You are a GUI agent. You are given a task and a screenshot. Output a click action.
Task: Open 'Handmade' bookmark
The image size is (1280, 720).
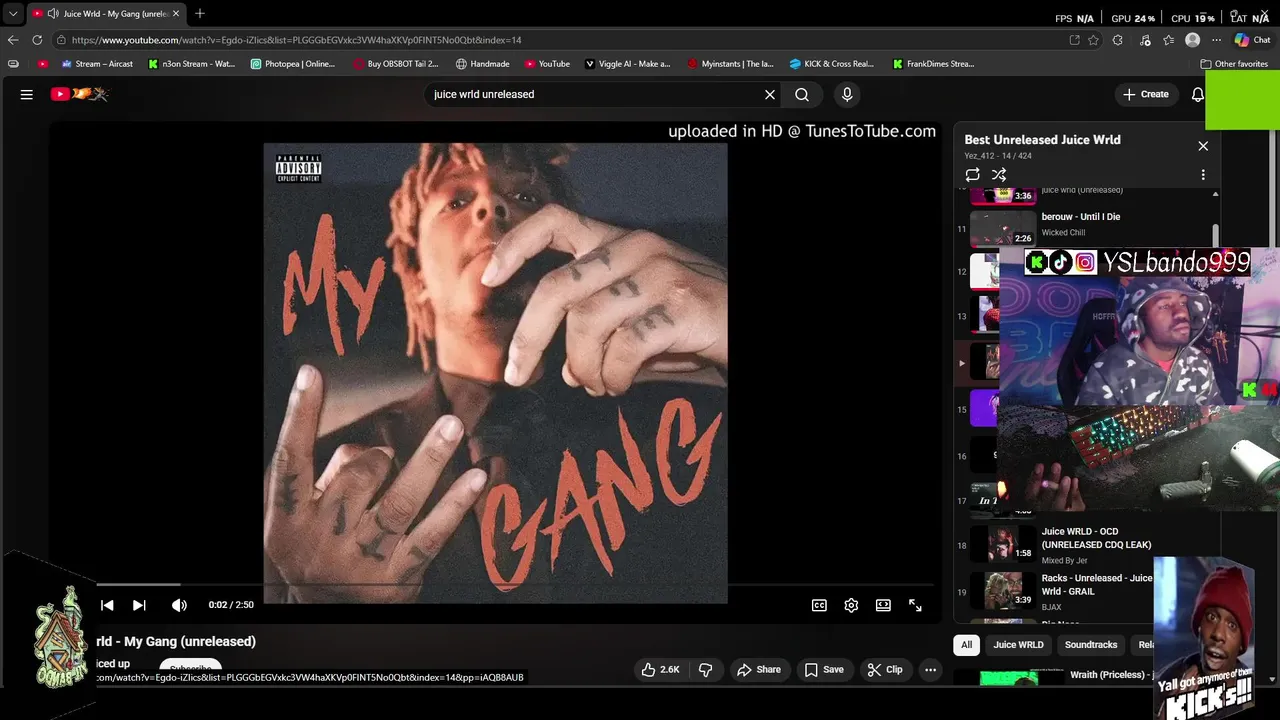(483, 64)
